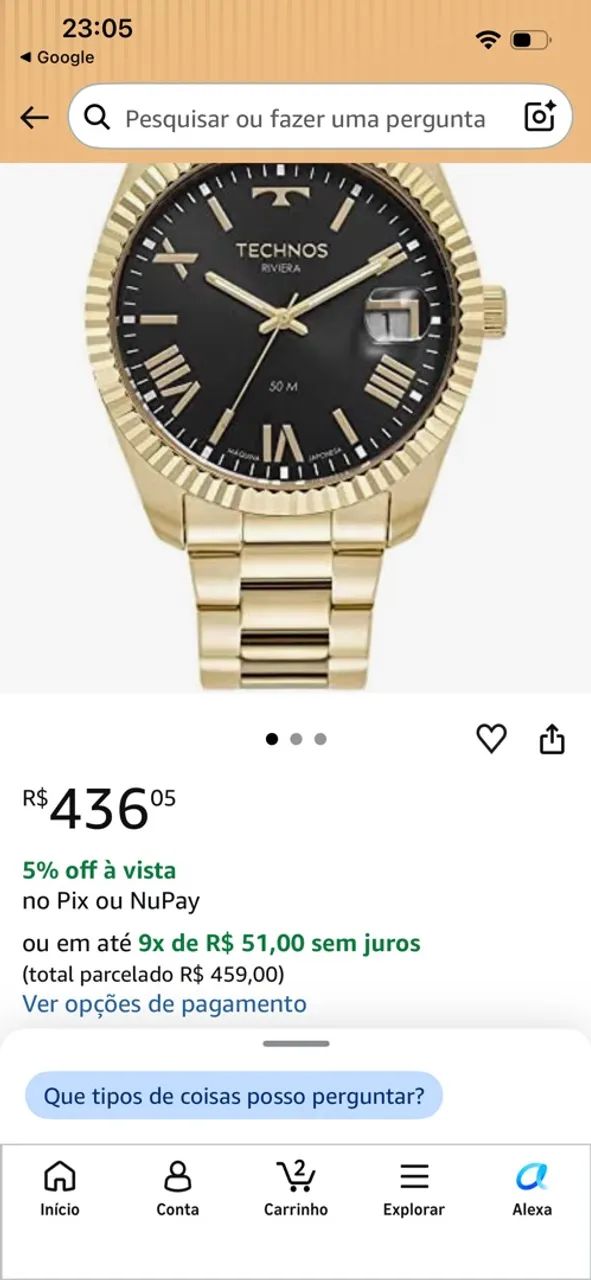Tap the back arrow icon

point(34,118)
